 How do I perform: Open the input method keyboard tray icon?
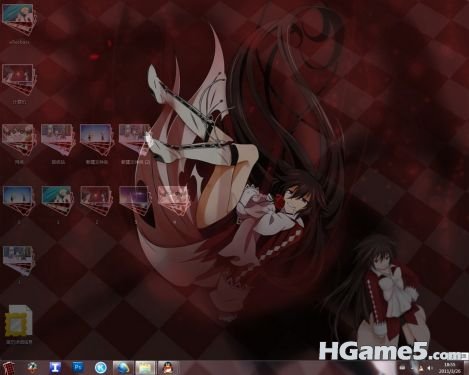click(x=402, y=368)
